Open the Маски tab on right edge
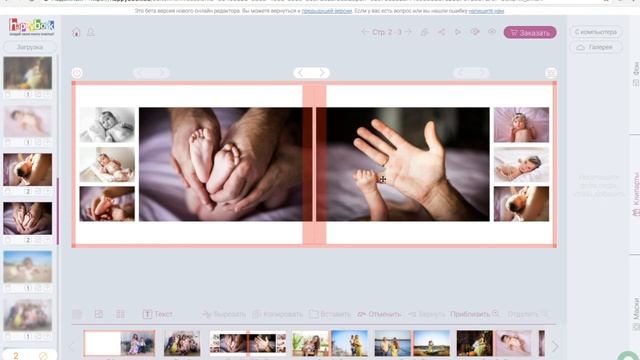Screen dimensions: 640x360 point(635,313)
